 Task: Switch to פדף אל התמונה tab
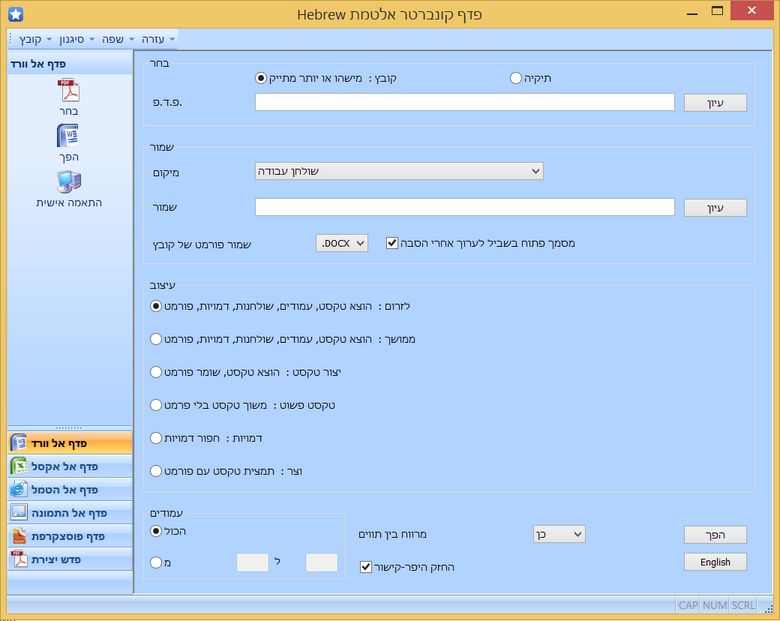[x=70, y=513]
